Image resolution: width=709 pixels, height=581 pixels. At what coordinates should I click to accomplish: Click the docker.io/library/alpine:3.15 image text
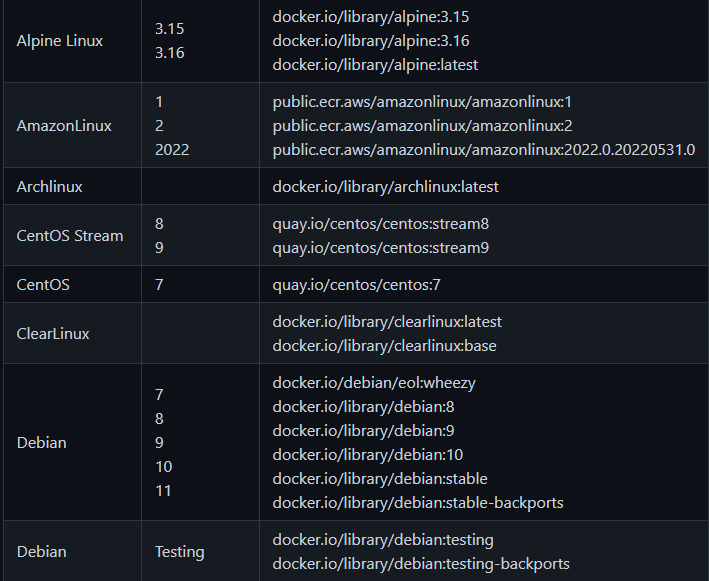[371, 17]
